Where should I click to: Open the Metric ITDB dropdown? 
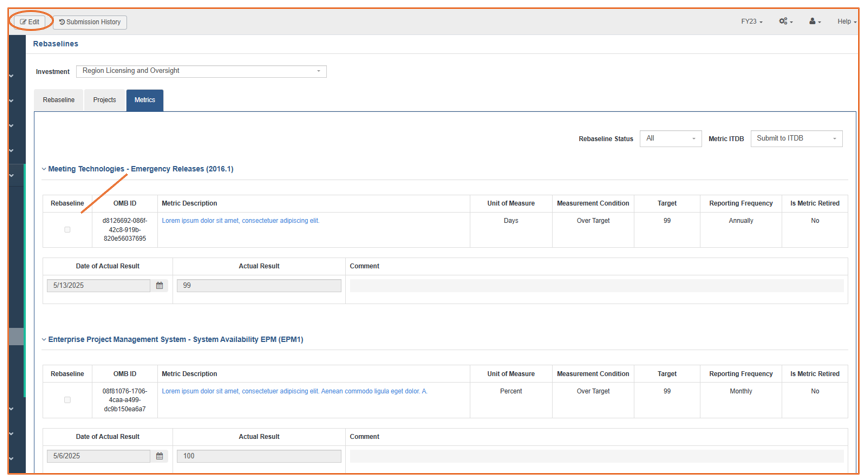(x=796, y=139)
